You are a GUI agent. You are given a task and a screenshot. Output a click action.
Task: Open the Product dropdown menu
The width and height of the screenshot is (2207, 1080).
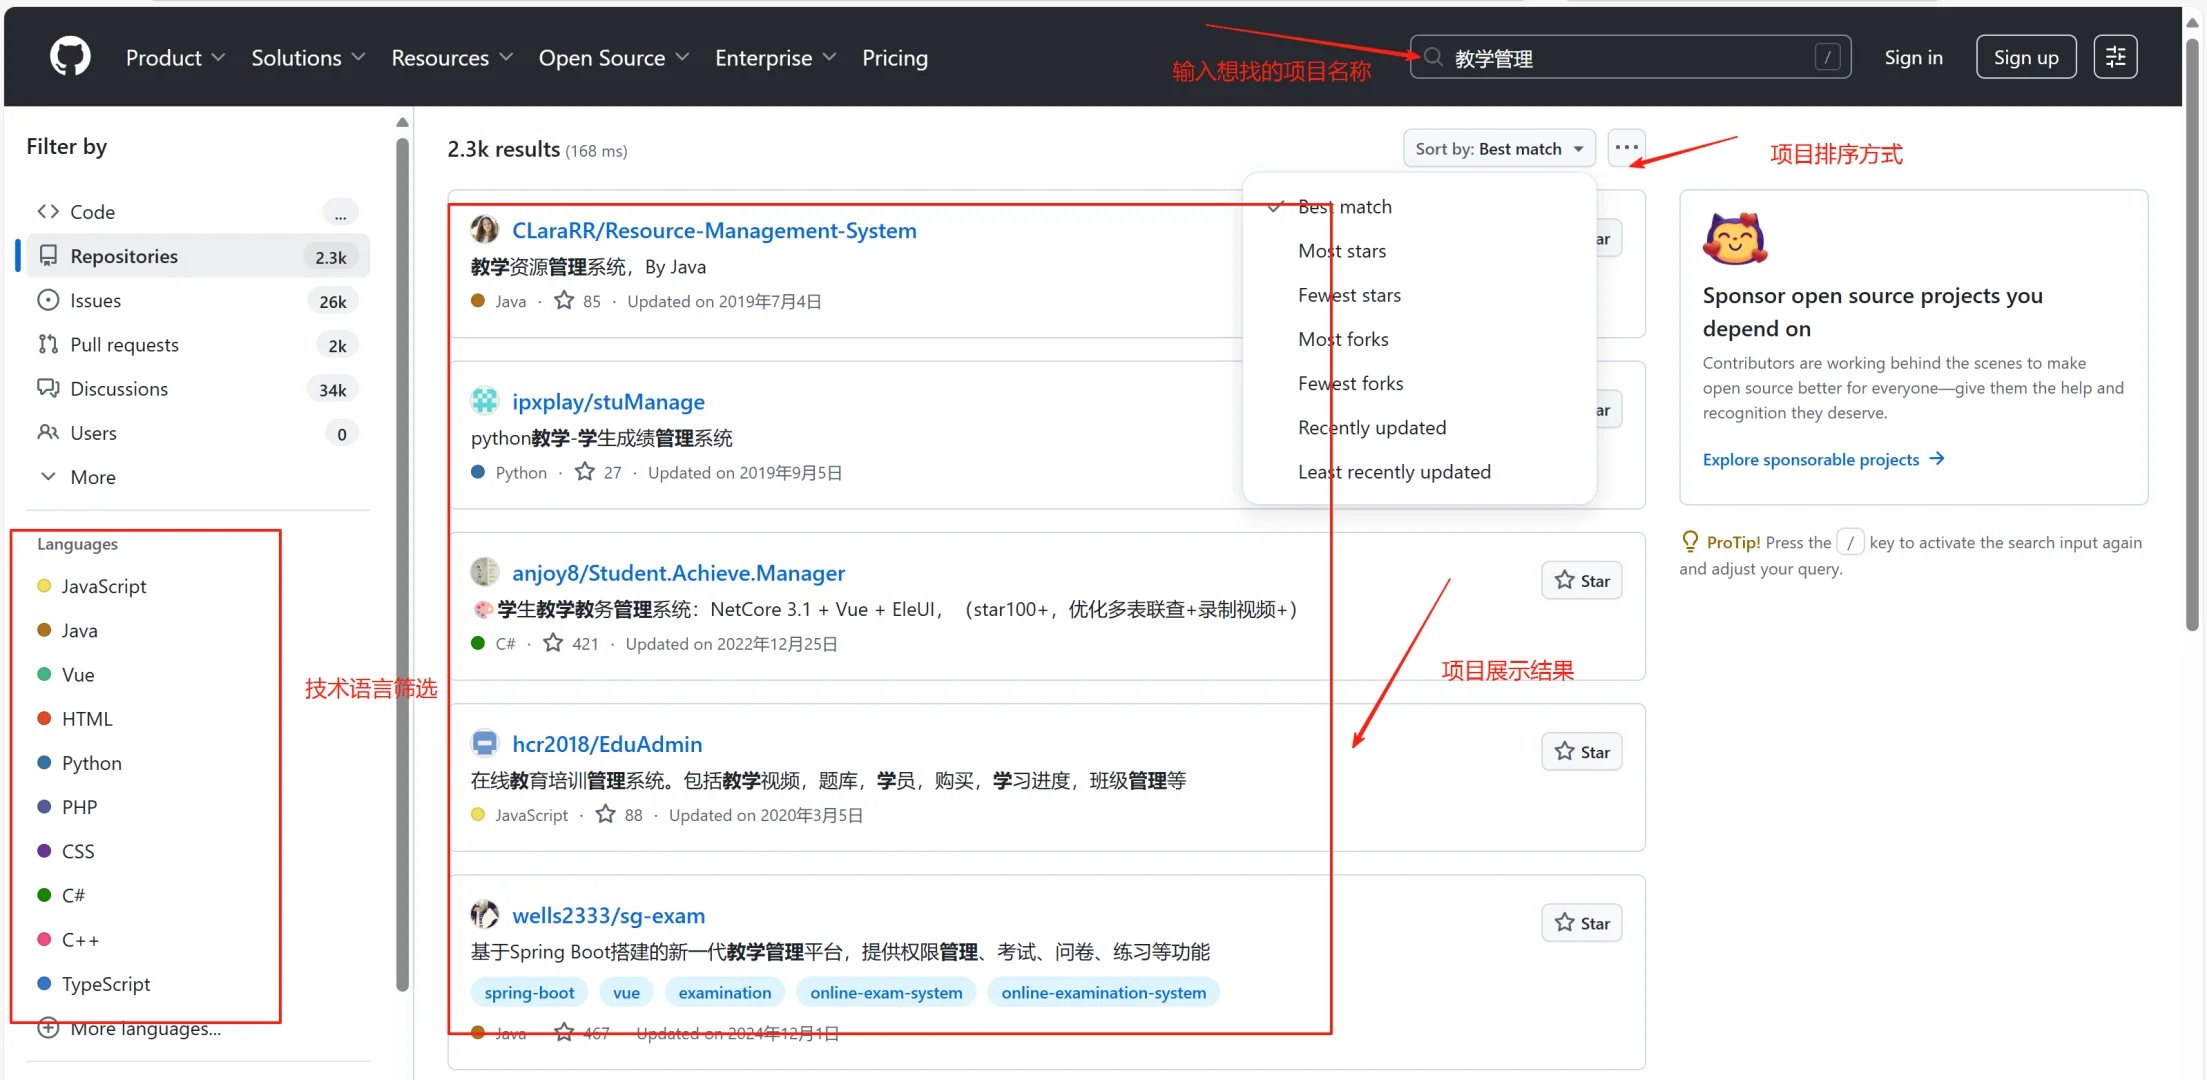[175, 57]
